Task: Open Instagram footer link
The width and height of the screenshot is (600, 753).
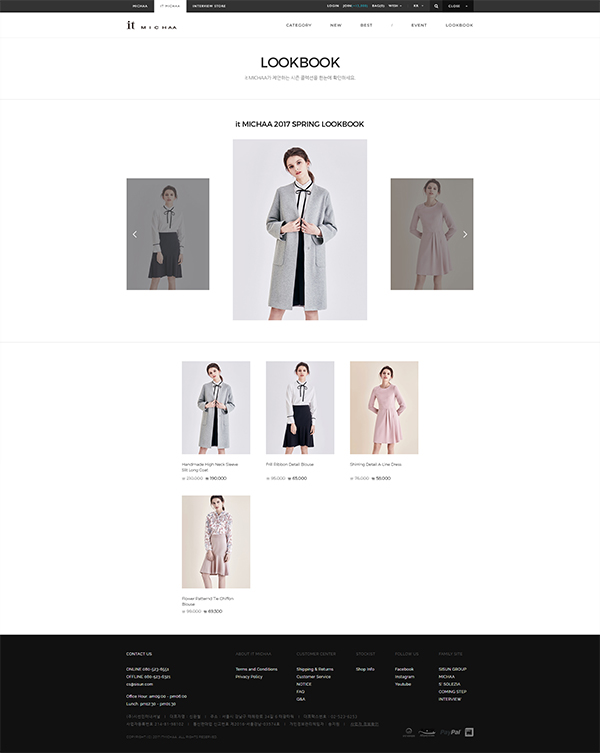Action: [404, 677]
